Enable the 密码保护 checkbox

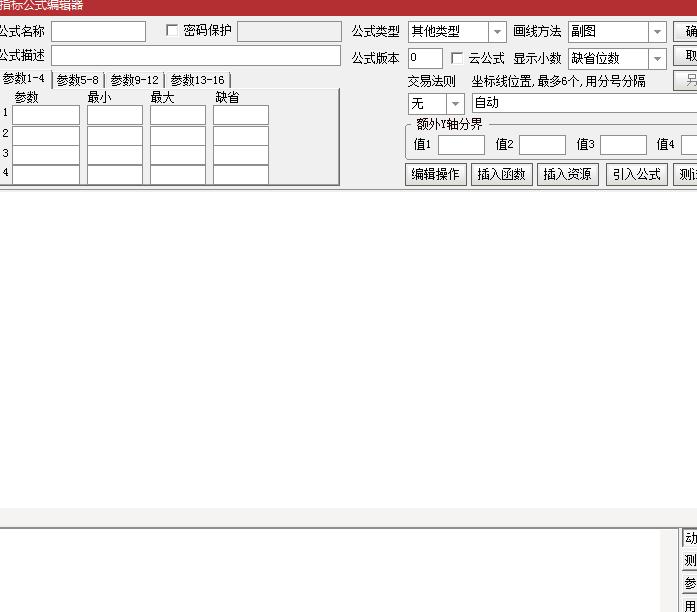coord(172,30)
